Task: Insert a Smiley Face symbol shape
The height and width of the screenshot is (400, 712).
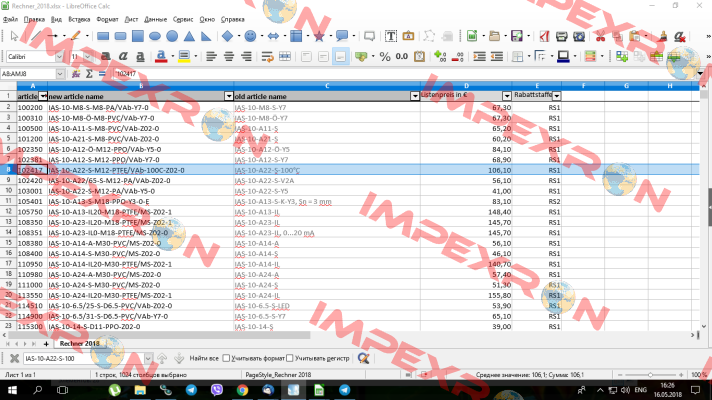Action: pyautogui.click(x=250, y=36)
